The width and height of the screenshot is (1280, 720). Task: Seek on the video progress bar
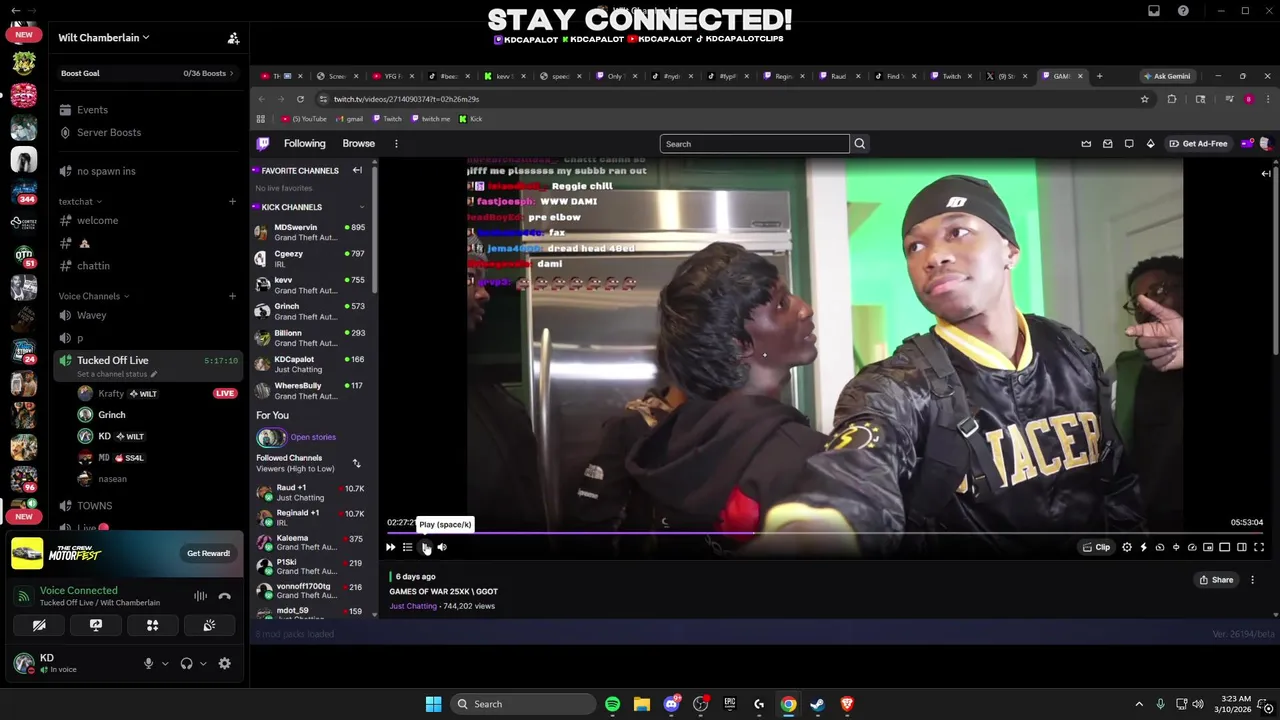tap(824, 533)
